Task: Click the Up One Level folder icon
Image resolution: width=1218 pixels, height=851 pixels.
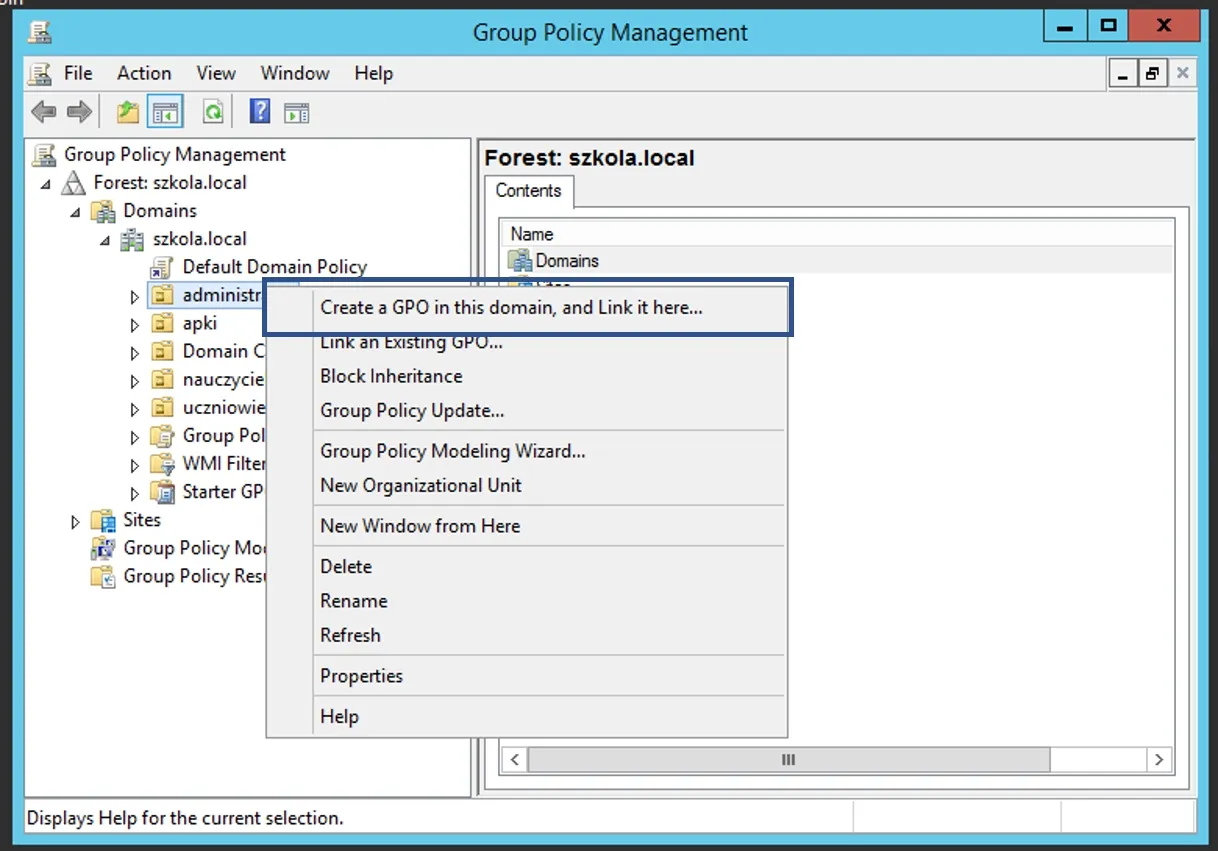Action: coord(127,111)
